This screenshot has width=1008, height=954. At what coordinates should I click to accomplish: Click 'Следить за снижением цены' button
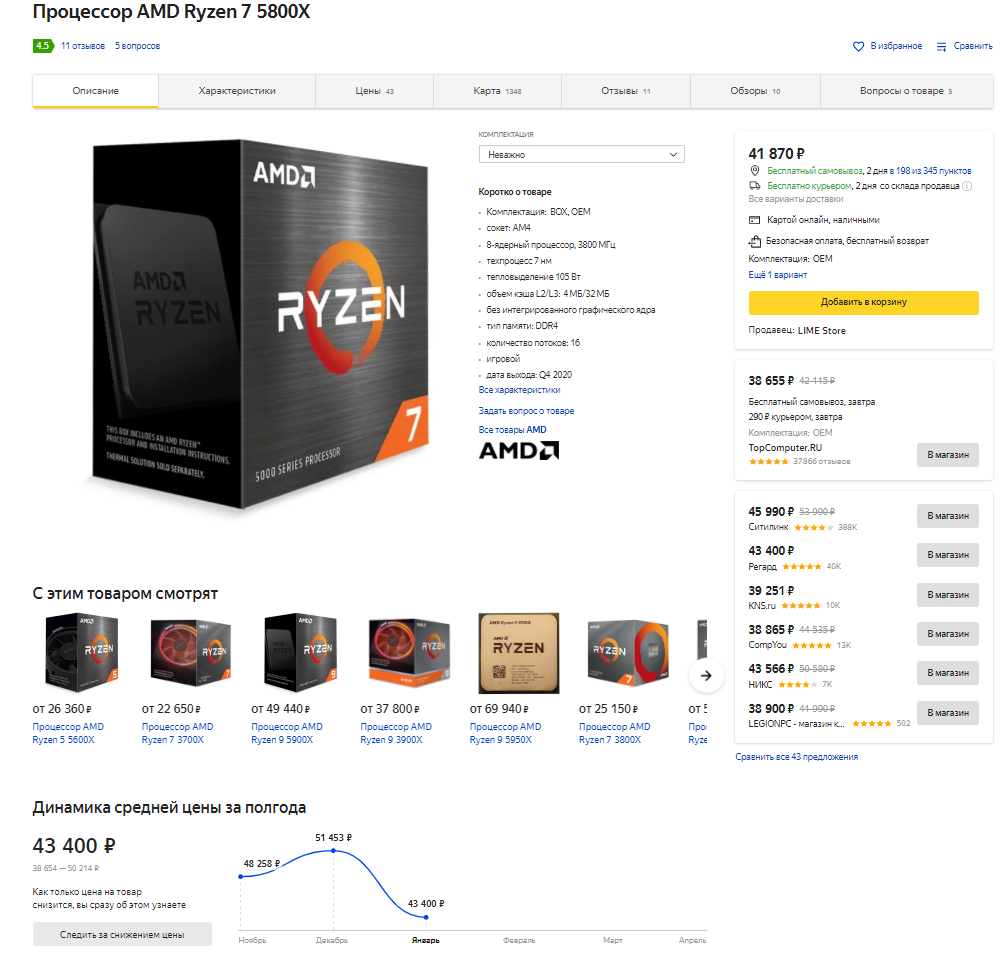point(122,934)
